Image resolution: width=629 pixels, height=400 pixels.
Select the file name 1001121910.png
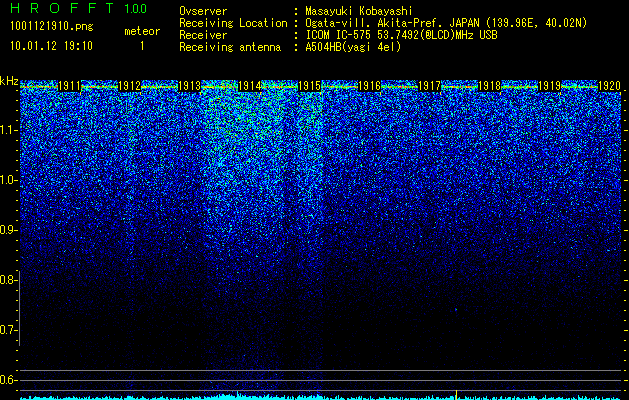52,27
